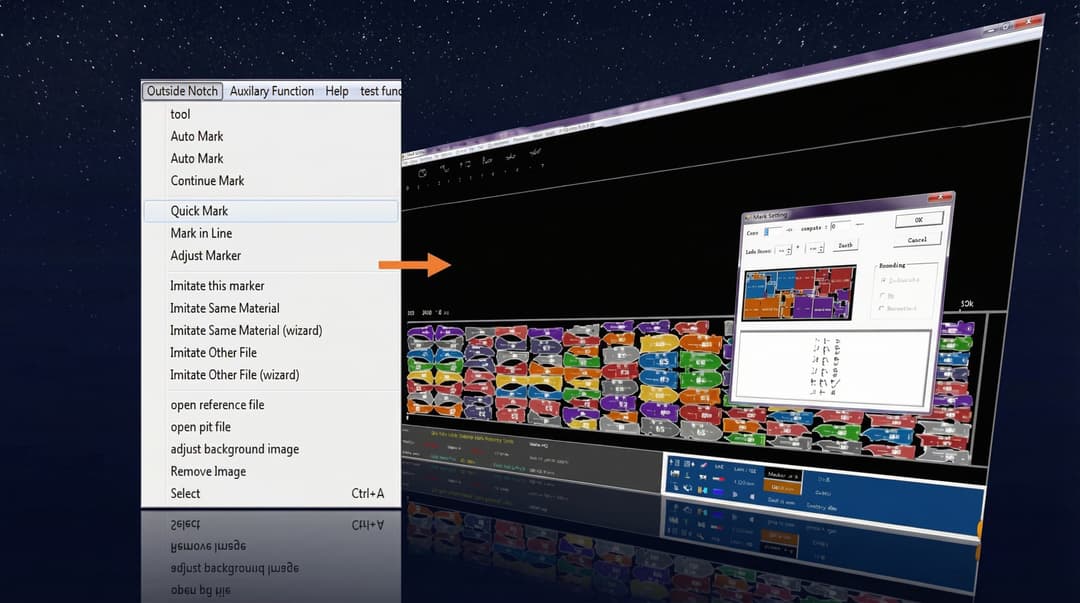Image resolution: width=1080 pixels, height=603 pixels.
Task: Select first radio option under Rounding
Action: click(882, 280)
